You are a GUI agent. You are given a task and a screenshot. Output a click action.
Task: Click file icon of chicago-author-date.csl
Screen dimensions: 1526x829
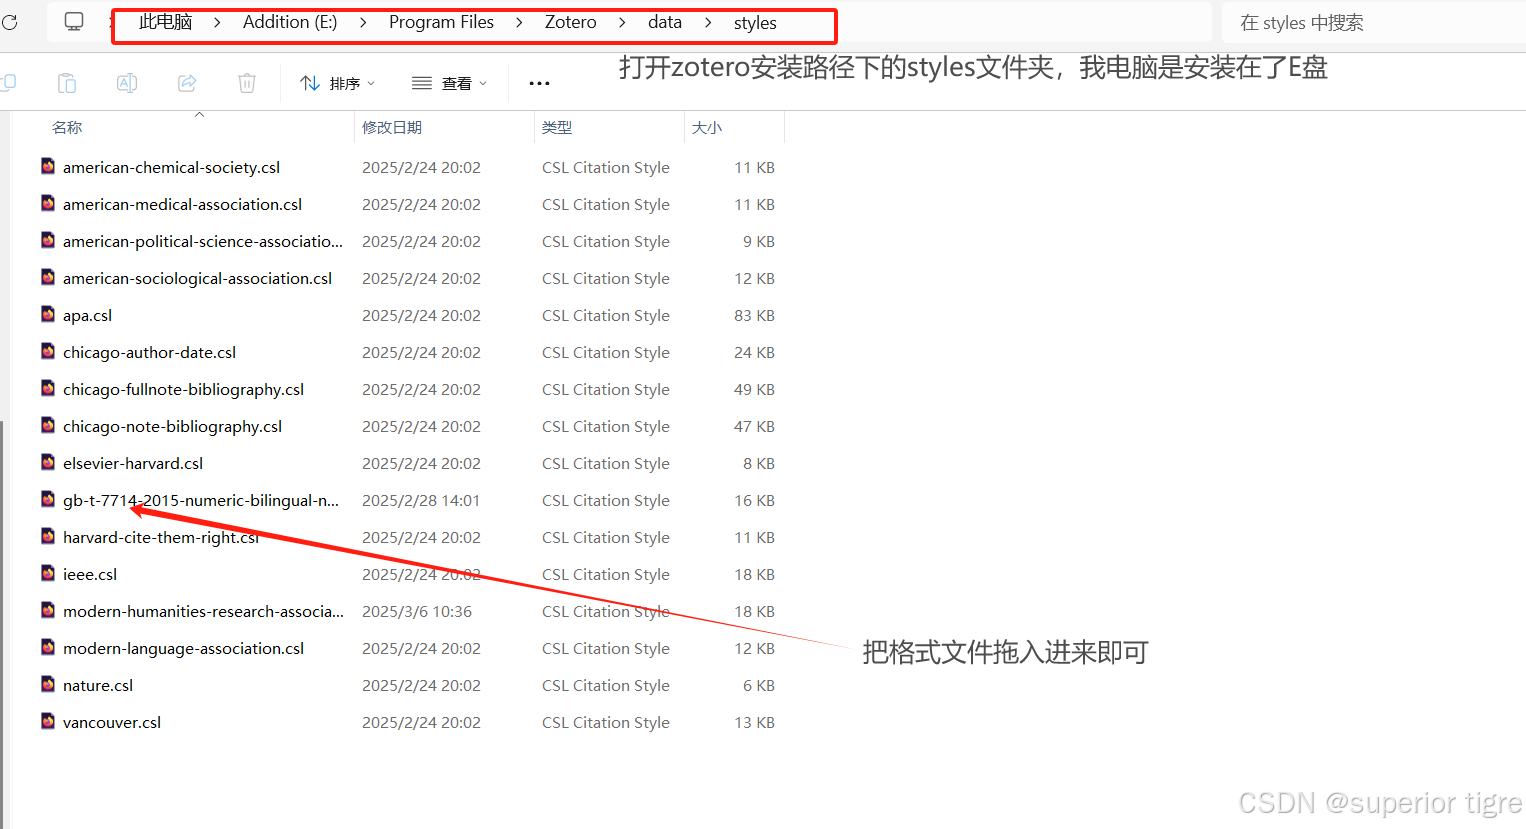[x=48, y=351]
